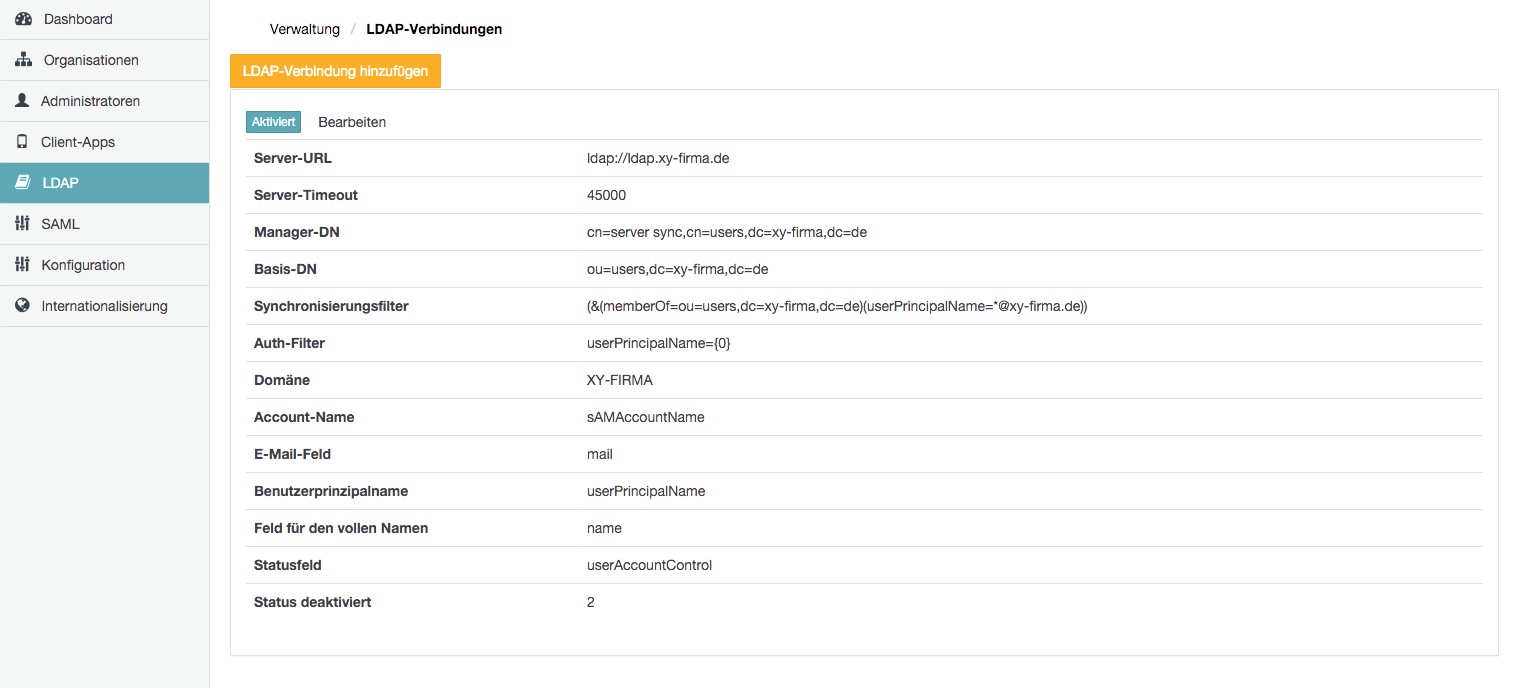Click the Manager-DN value cn=server sync
Viewport: 1534px width, 688px height.
click(x=727, y=232)
